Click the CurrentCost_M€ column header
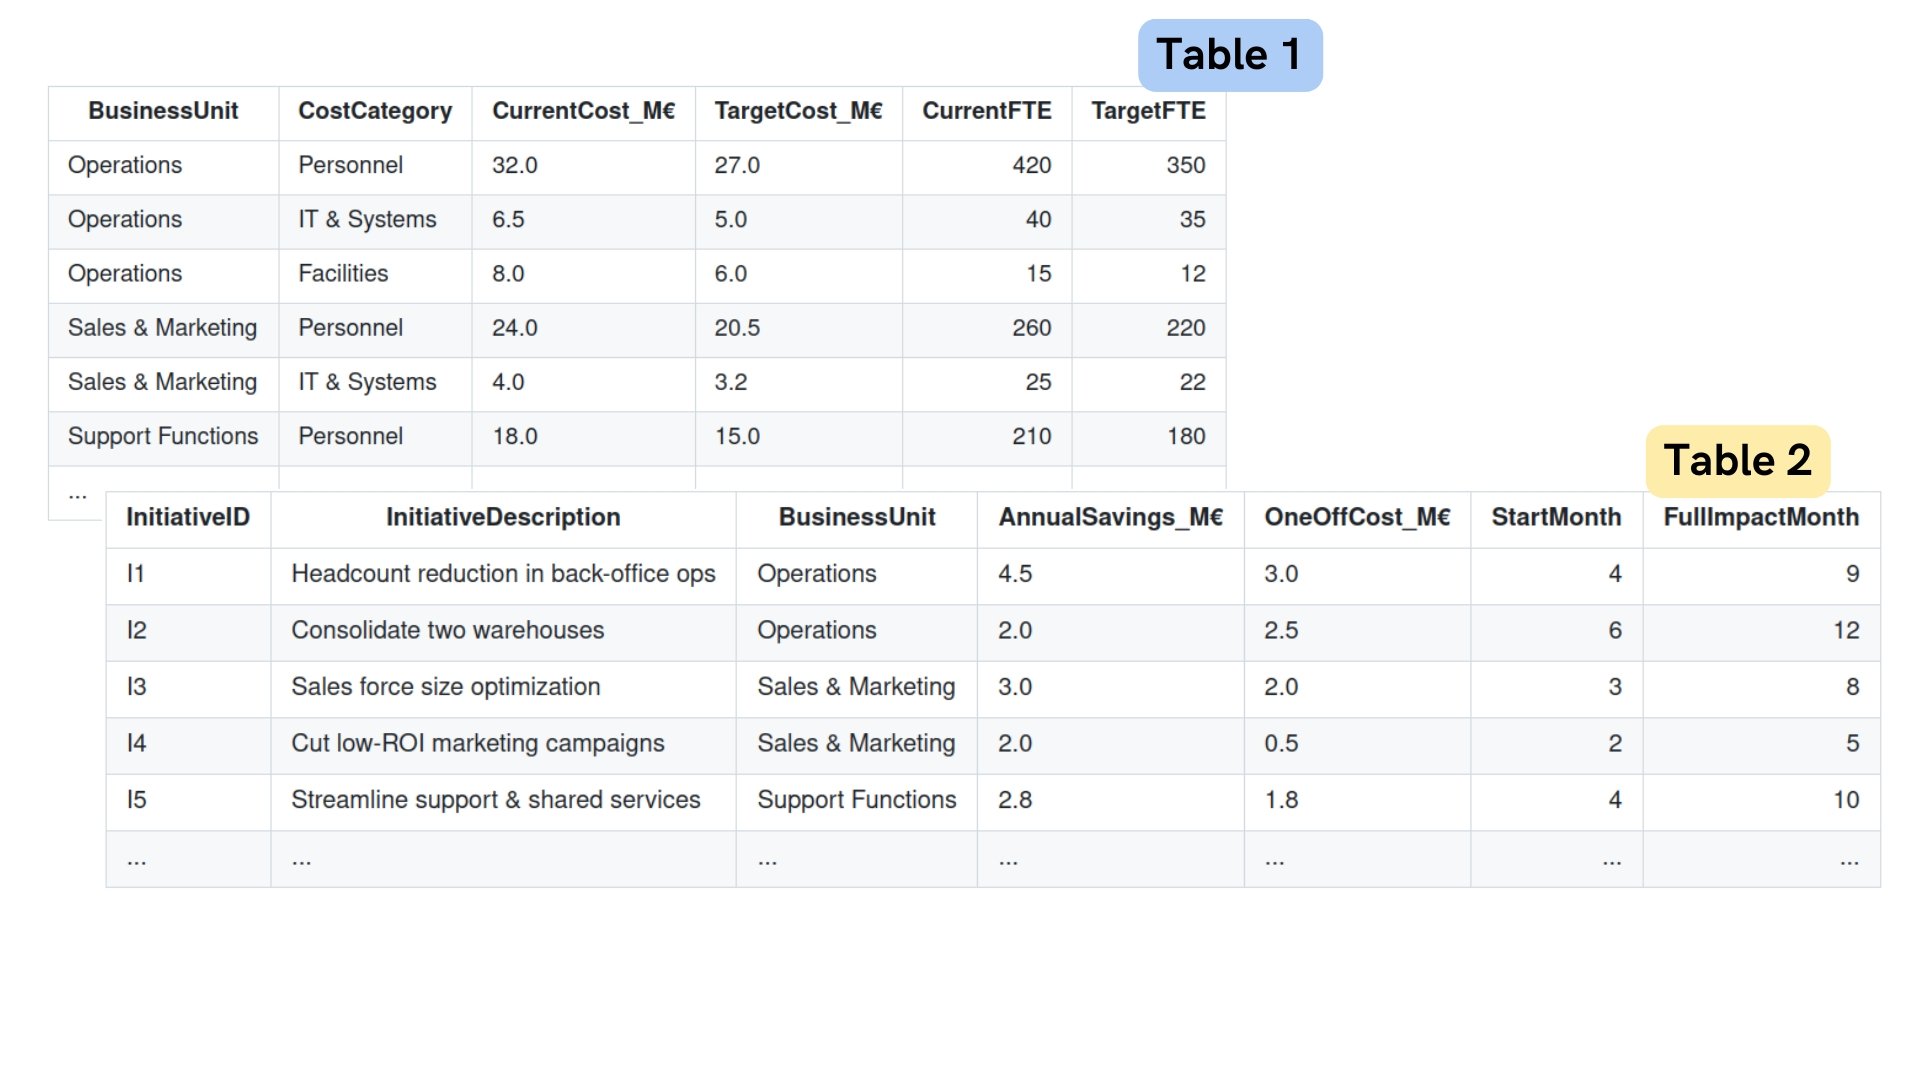Viewport: 1920px width, 1080px height. [583, 111]
